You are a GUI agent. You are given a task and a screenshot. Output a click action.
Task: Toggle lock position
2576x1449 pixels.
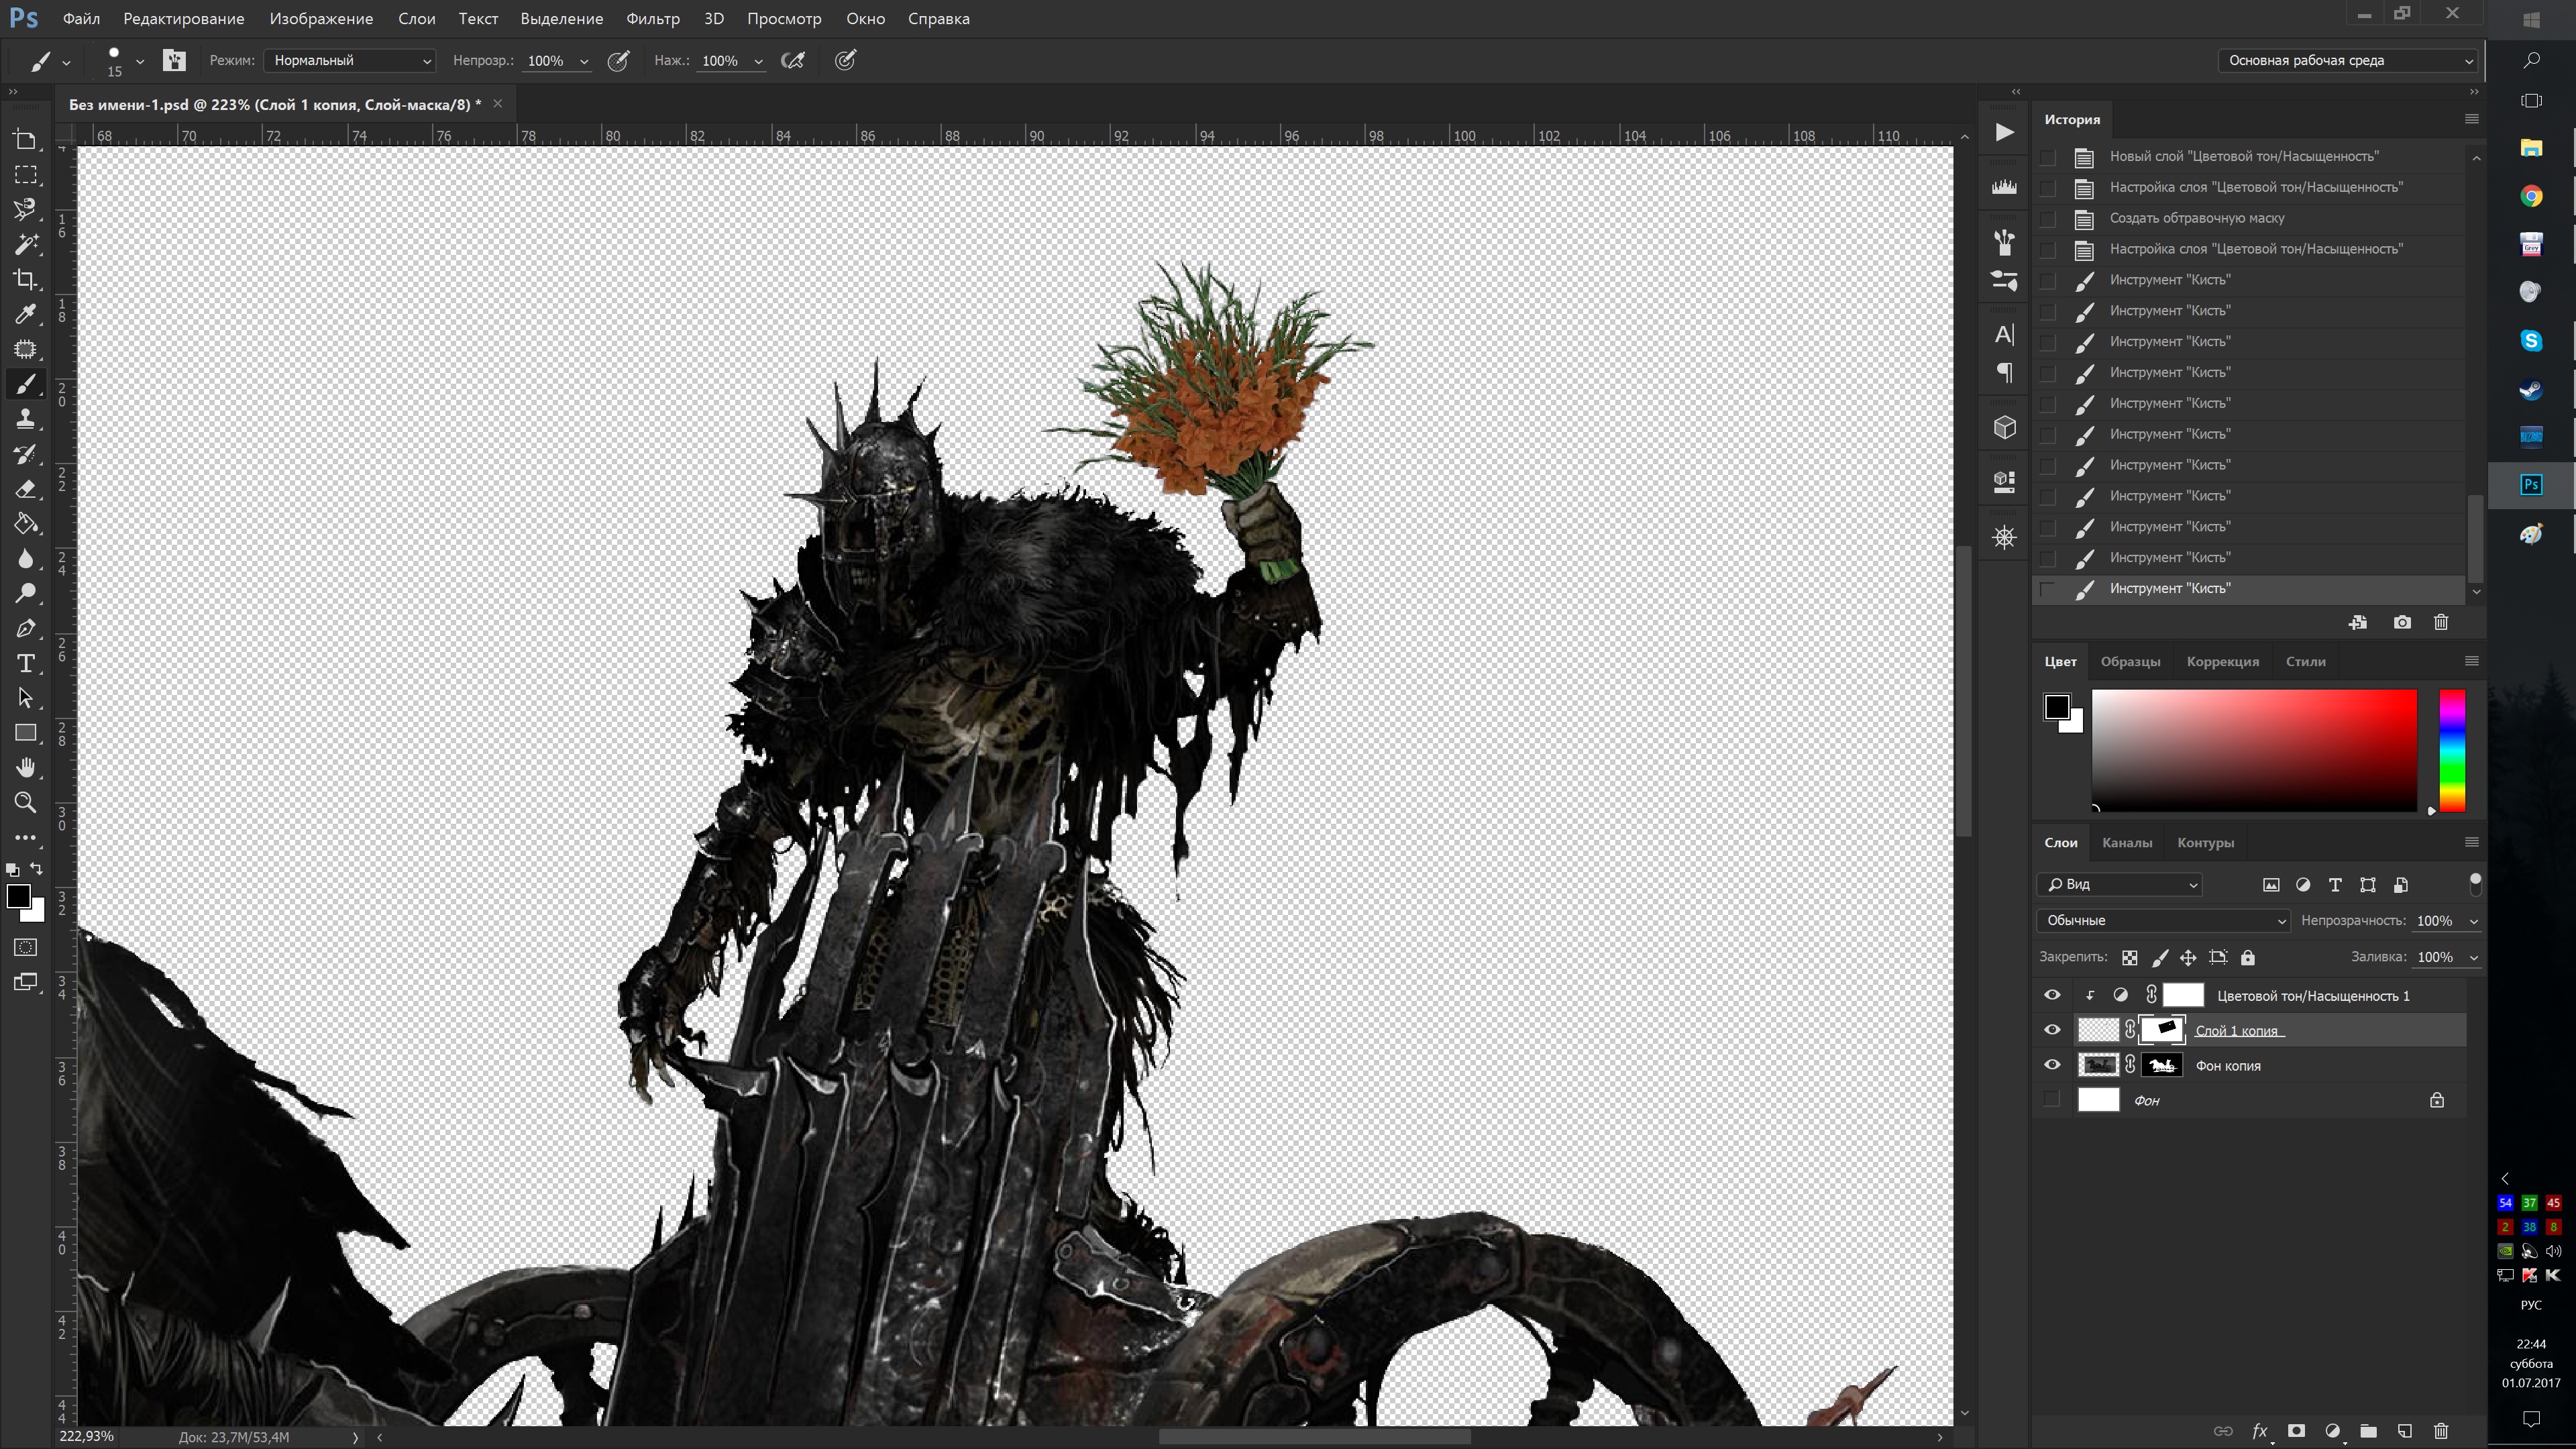pyautogui.click(x=2188, y=957)
